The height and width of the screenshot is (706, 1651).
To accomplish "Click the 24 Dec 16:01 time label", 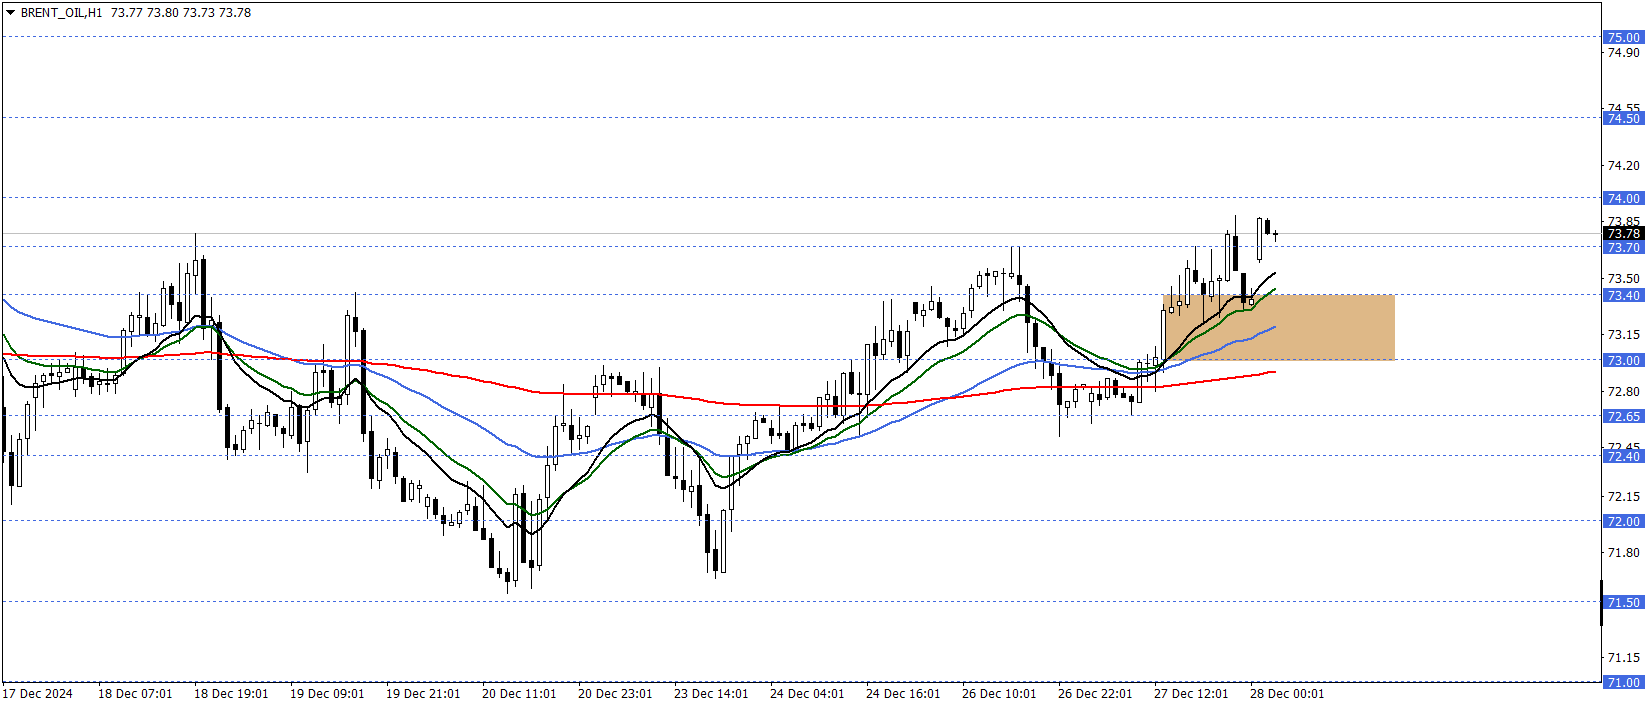I will [903, 693].
